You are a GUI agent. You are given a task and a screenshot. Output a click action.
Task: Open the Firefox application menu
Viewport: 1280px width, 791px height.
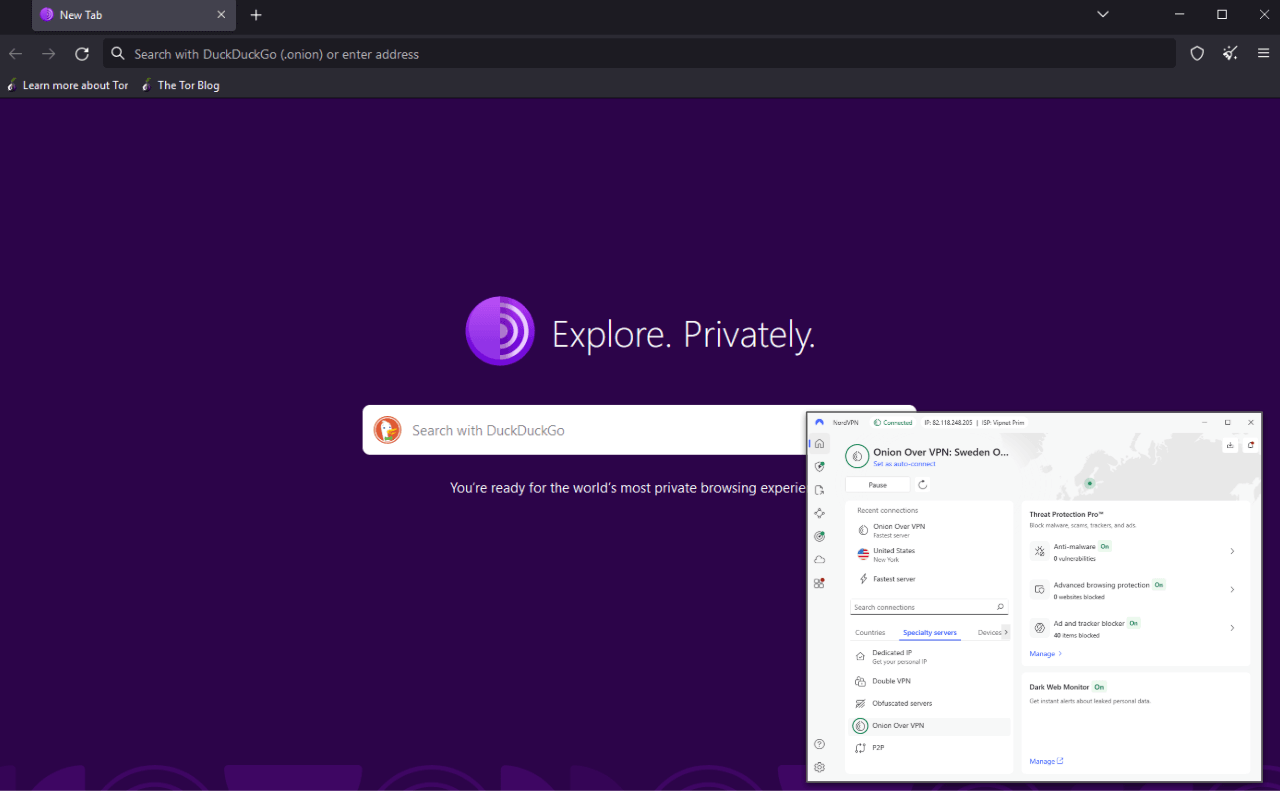pyautogui.click(x=1264, y=53)
